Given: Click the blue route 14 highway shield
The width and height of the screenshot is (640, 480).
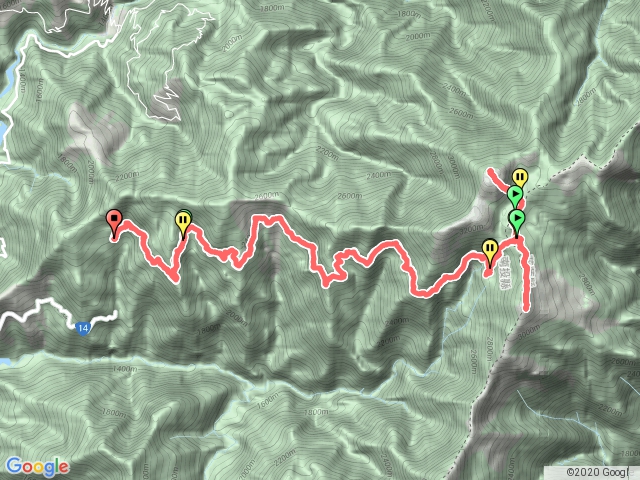Looking at the screenshot, I should click(x=83, y=328).
